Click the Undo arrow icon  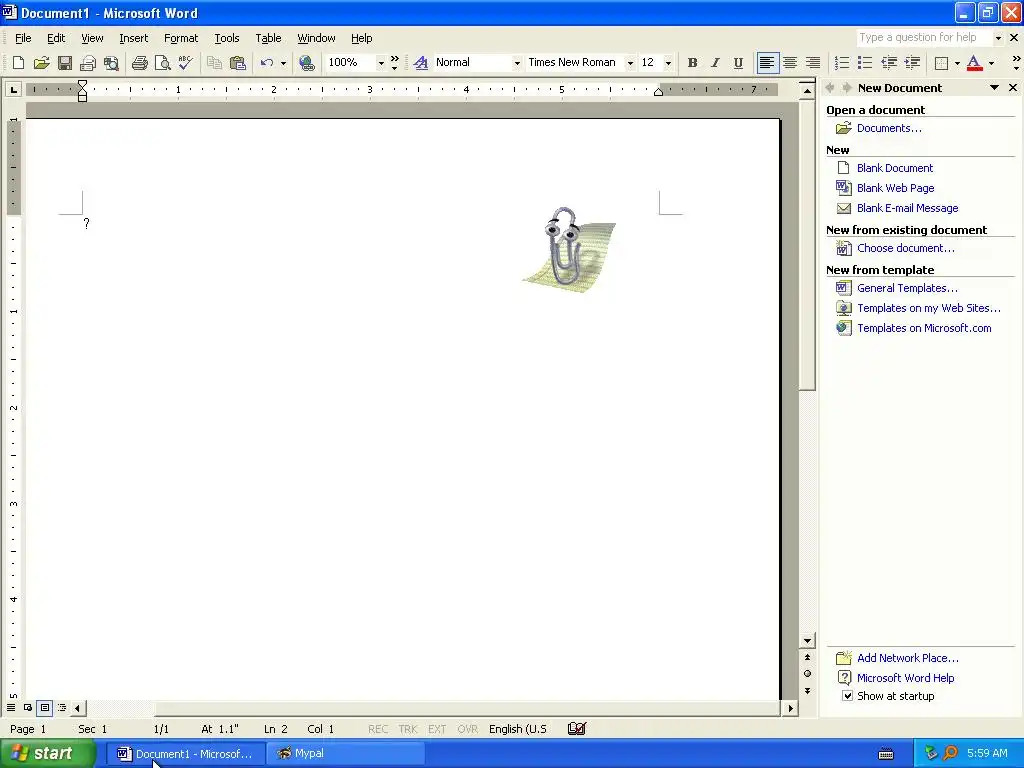point(266,63)
